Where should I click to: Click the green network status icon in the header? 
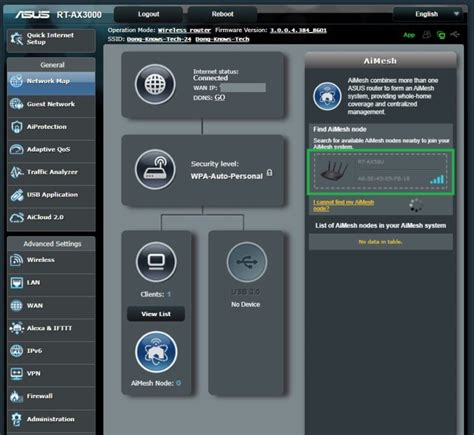tap(441, 35)
